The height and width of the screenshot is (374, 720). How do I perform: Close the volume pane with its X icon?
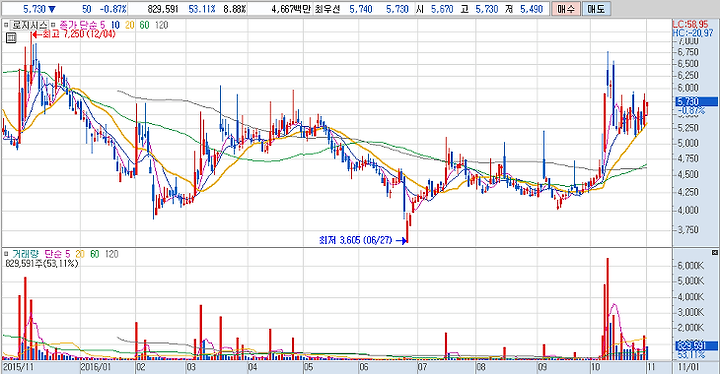[x=714, y=253]
